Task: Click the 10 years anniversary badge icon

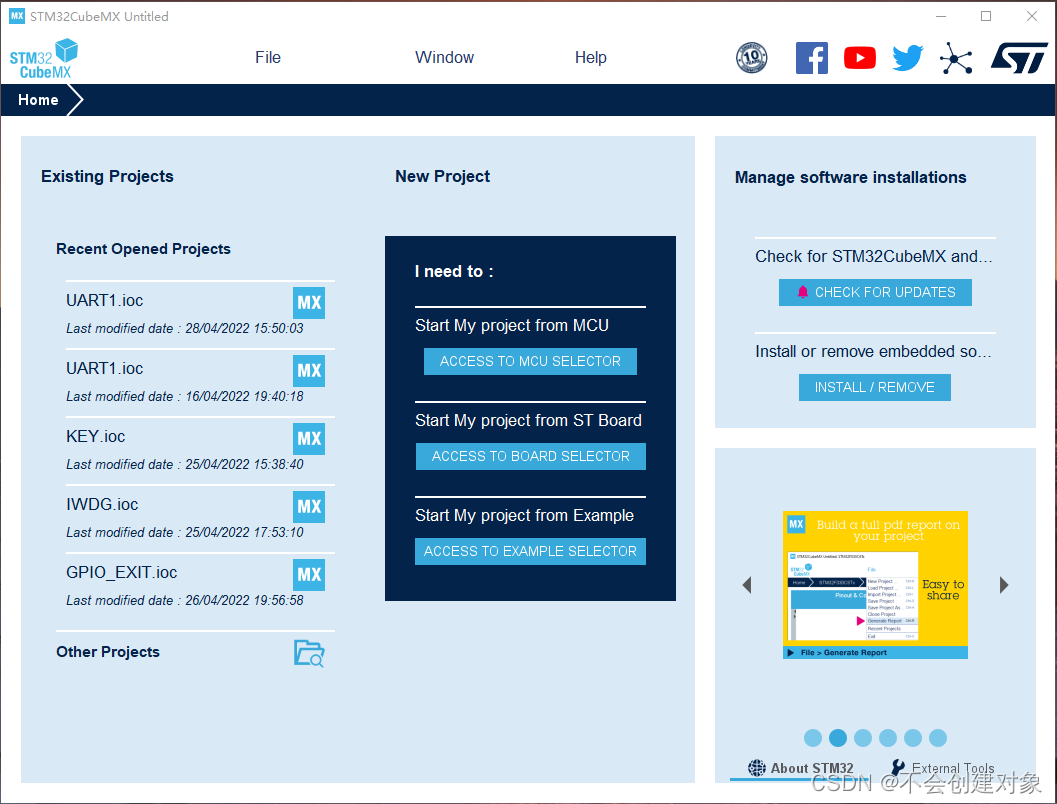Action: [x=752, y=58]
